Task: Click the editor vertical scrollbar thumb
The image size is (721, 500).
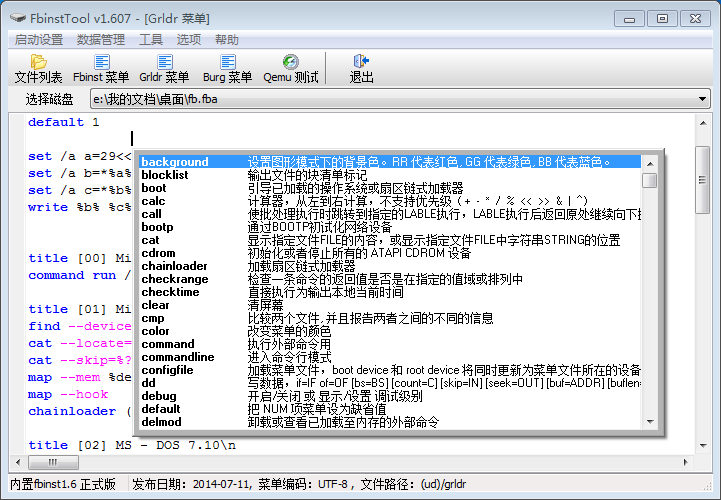Action: coord(703,180)
